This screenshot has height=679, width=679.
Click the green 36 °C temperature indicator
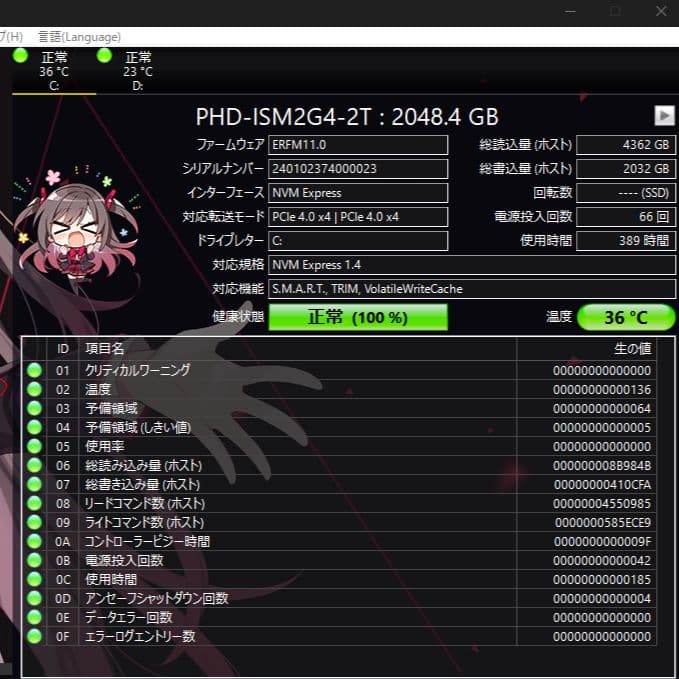(x=626, y=317)
